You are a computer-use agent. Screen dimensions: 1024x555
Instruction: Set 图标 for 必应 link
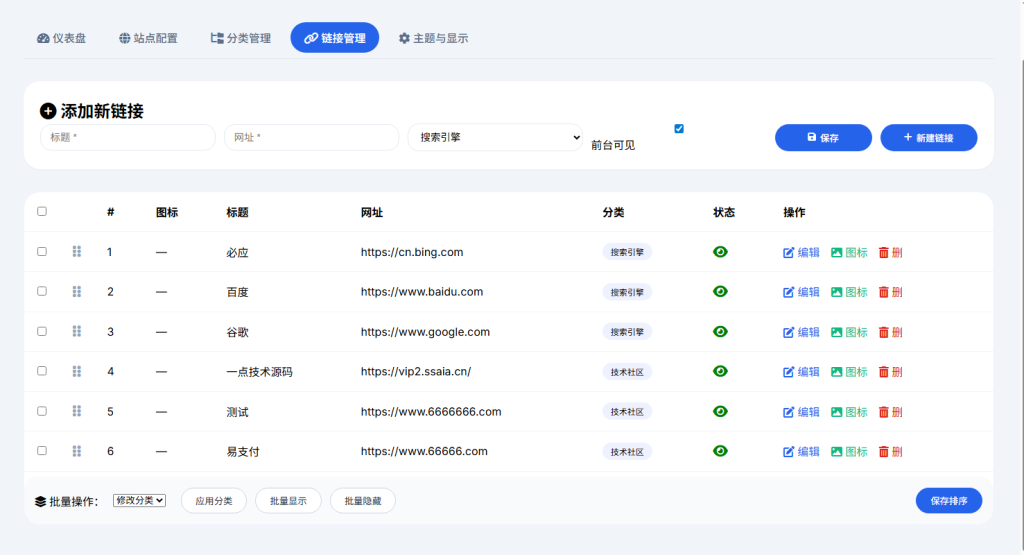pos(849,253)
